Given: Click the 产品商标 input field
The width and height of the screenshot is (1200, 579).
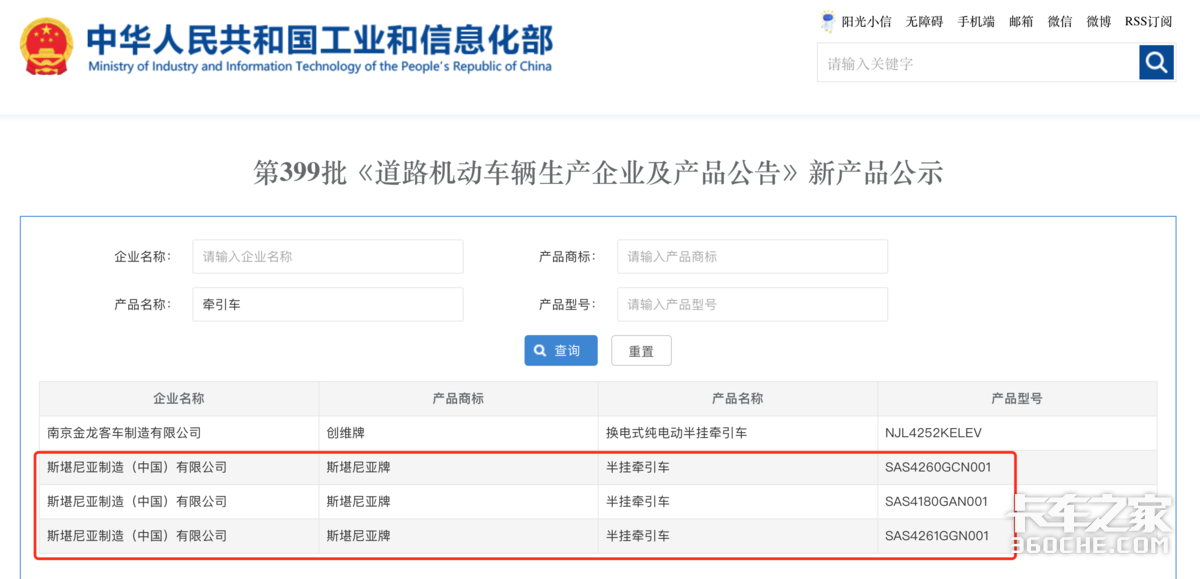Looking at the screenshot, I should [752, 257].
